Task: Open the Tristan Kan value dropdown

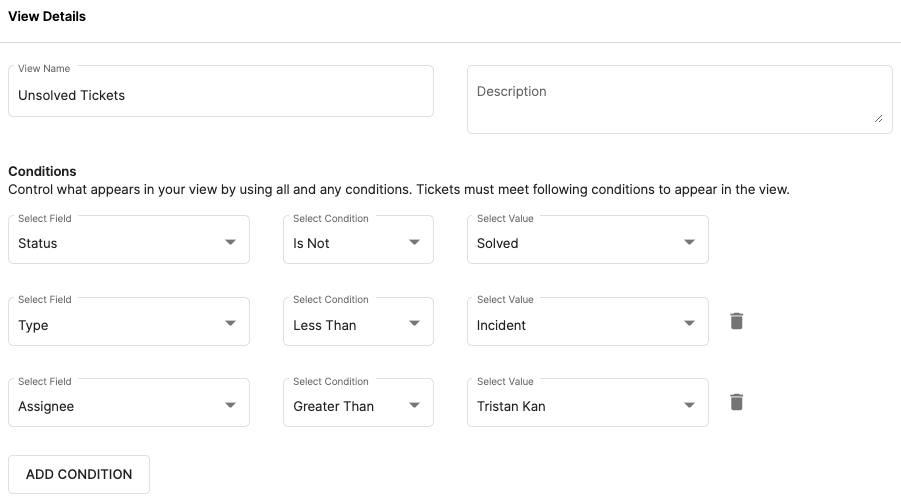Action: 587,402
